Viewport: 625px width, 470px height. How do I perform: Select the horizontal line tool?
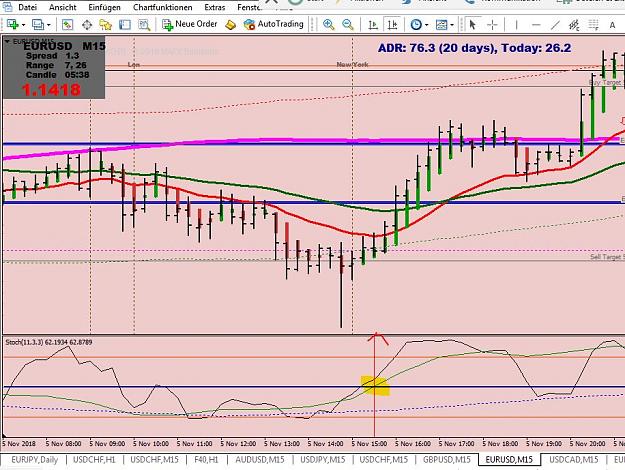[x=536, y=25]
